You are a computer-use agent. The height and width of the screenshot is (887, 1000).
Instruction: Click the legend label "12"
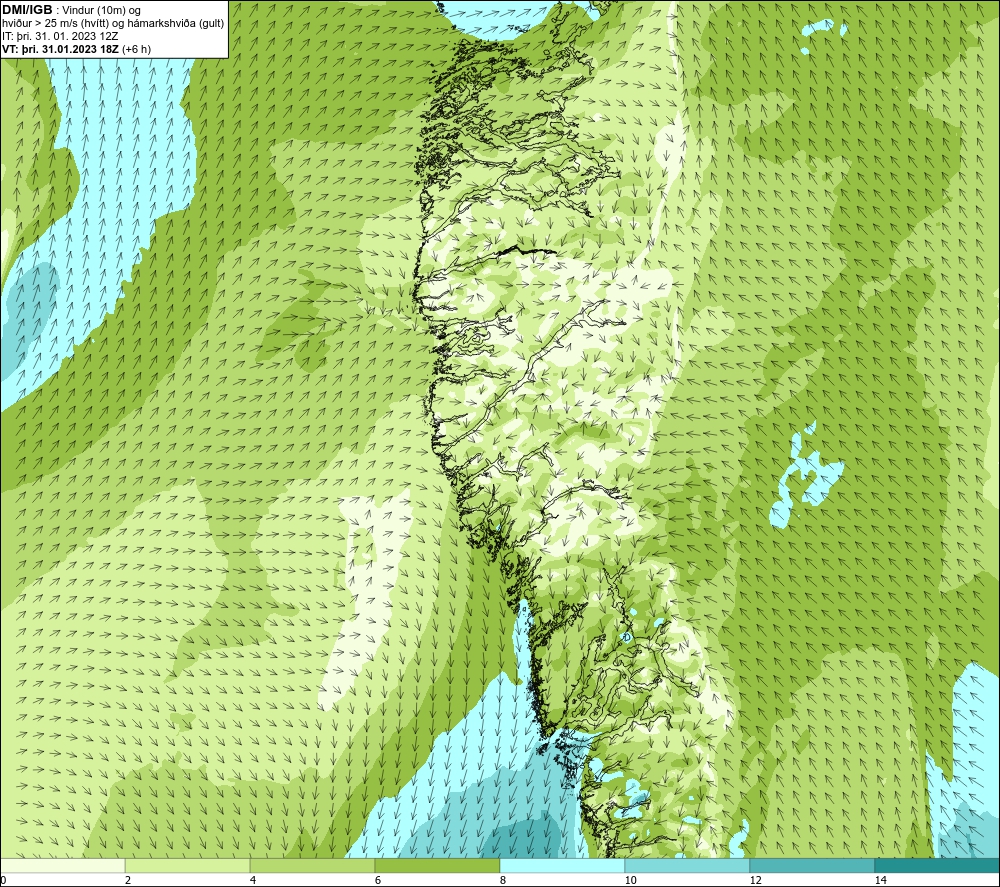click(755, 880)
